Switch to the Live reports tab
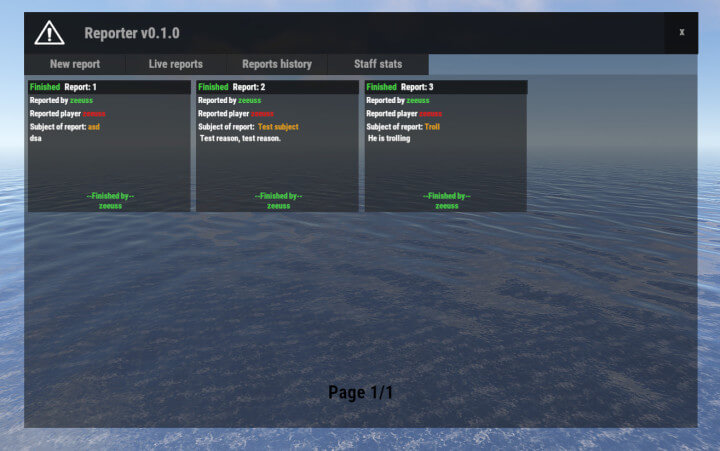Image resolution: width=720 pixels, height=451 pixels. (x=176, y=64)
